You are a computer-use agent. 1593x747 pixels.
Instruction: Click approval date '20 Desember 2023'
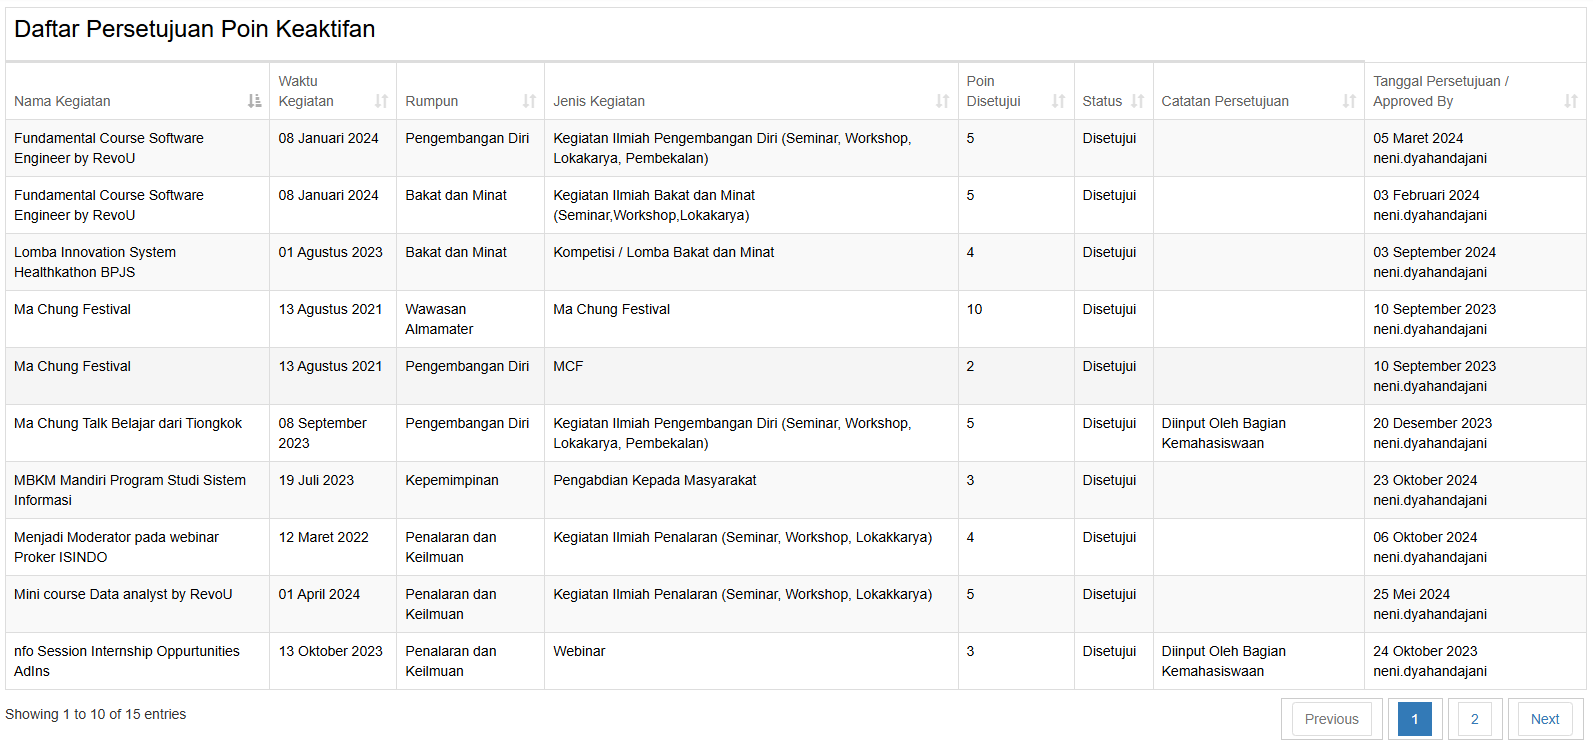[1432, 423]
